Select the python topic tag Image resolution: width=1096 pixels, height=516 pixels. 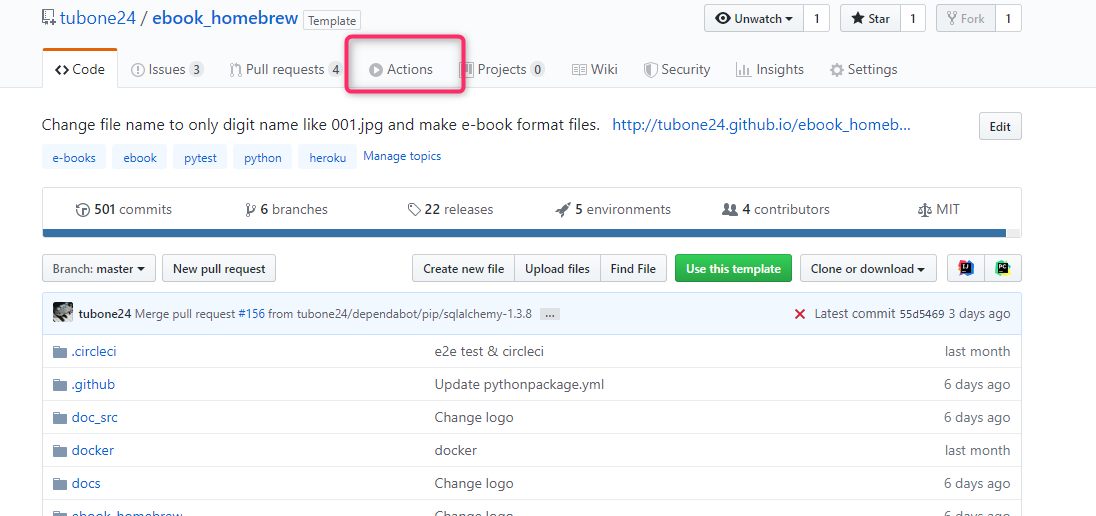(263, 157)
